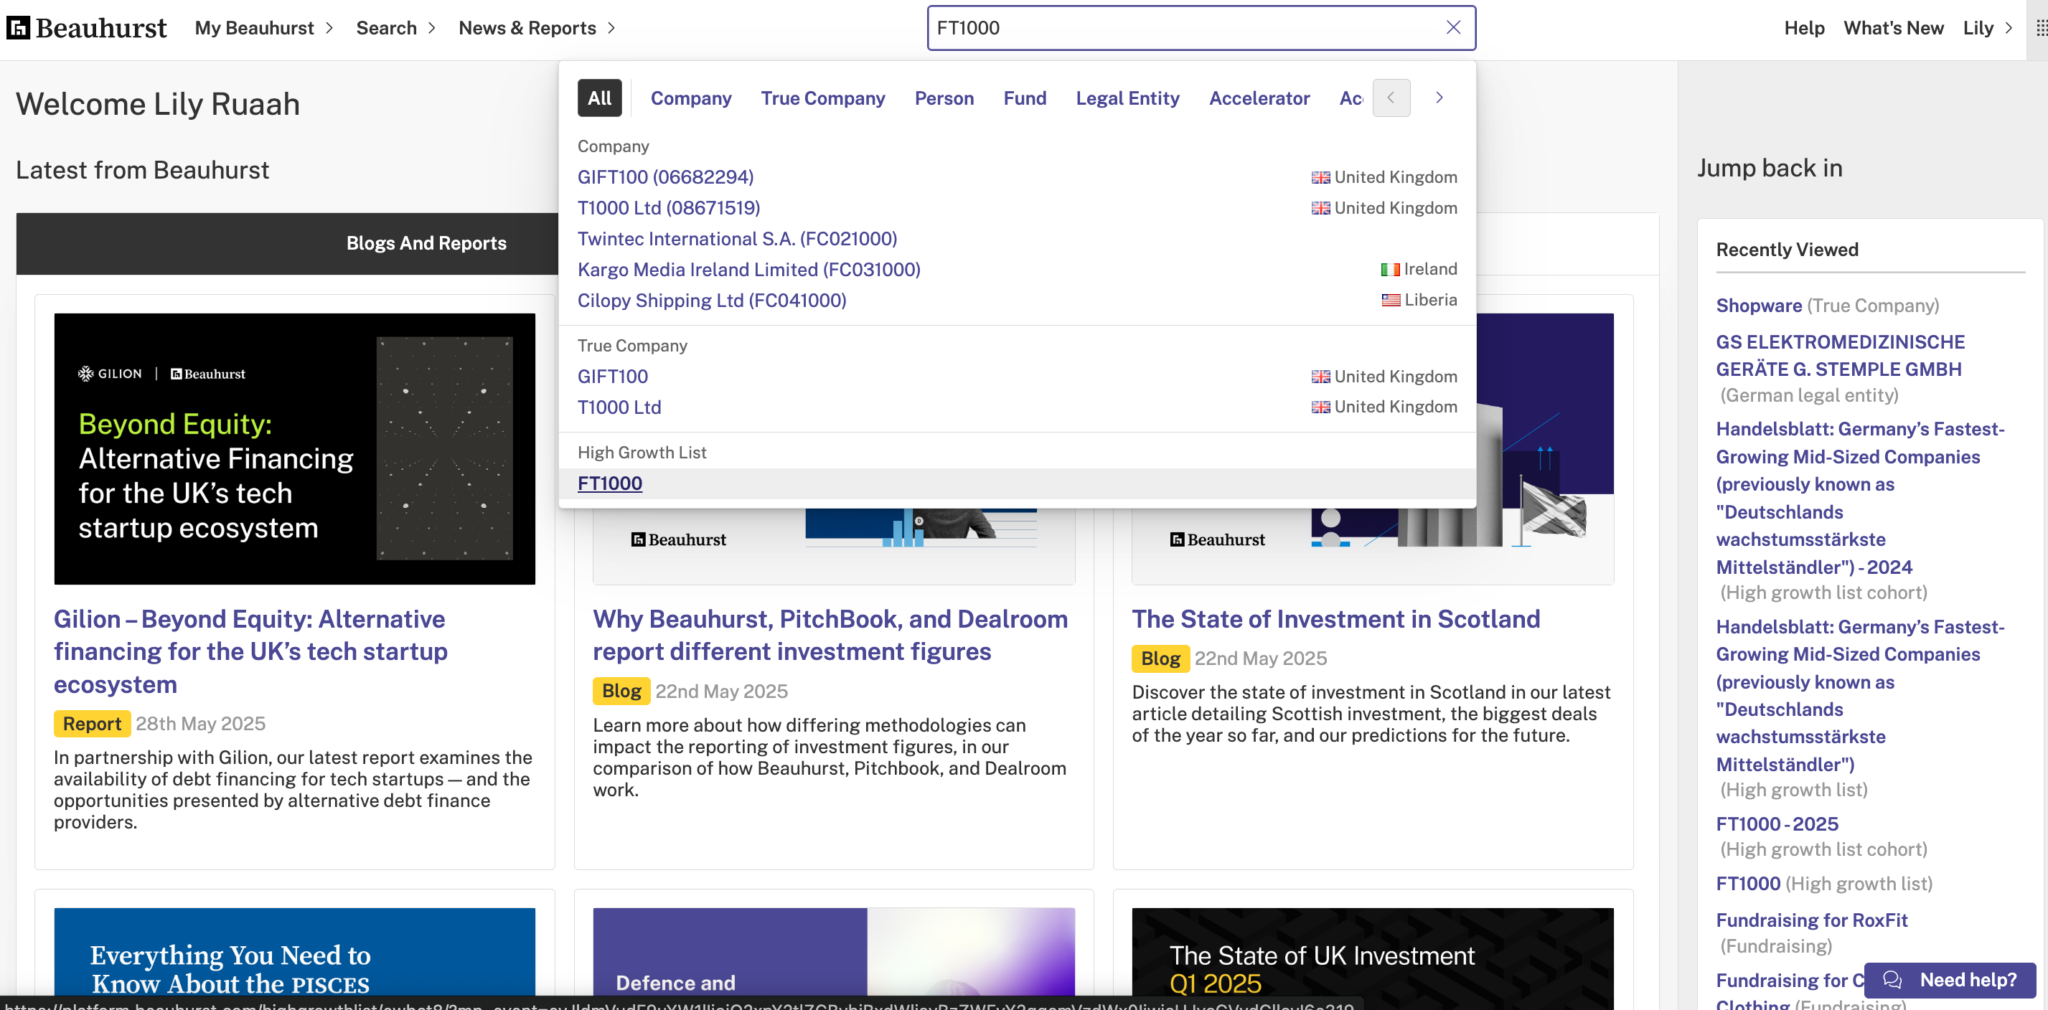Select the Fund filter tab
The image size is (2048, 1010).
[1025, 98]
